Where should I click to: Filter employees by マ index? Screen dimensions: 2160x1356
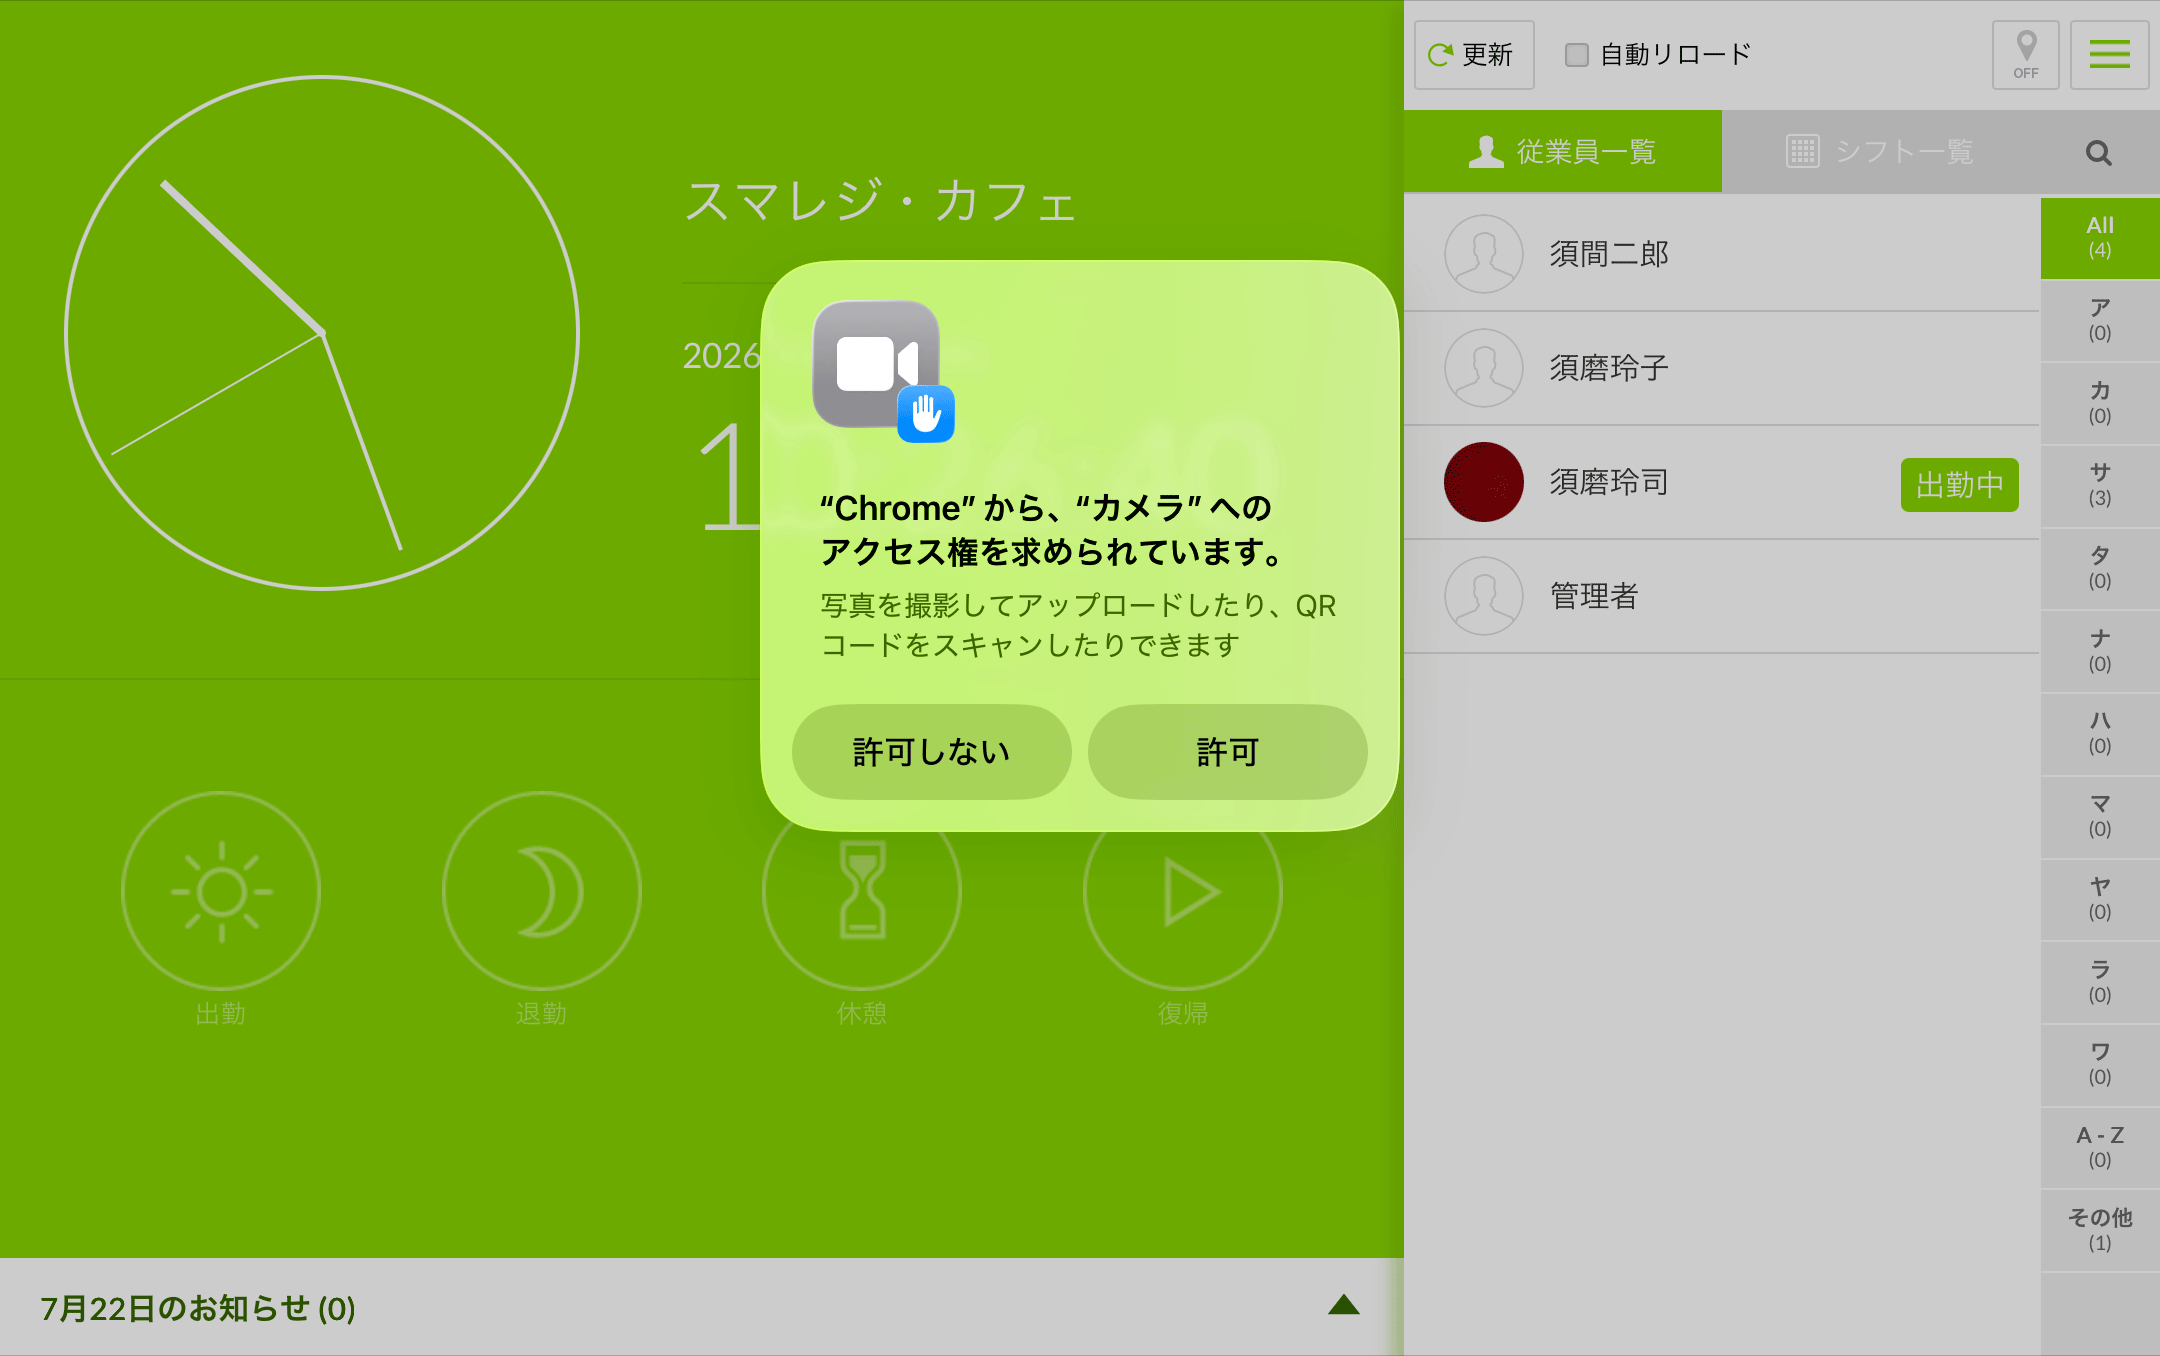(2100, 817)
